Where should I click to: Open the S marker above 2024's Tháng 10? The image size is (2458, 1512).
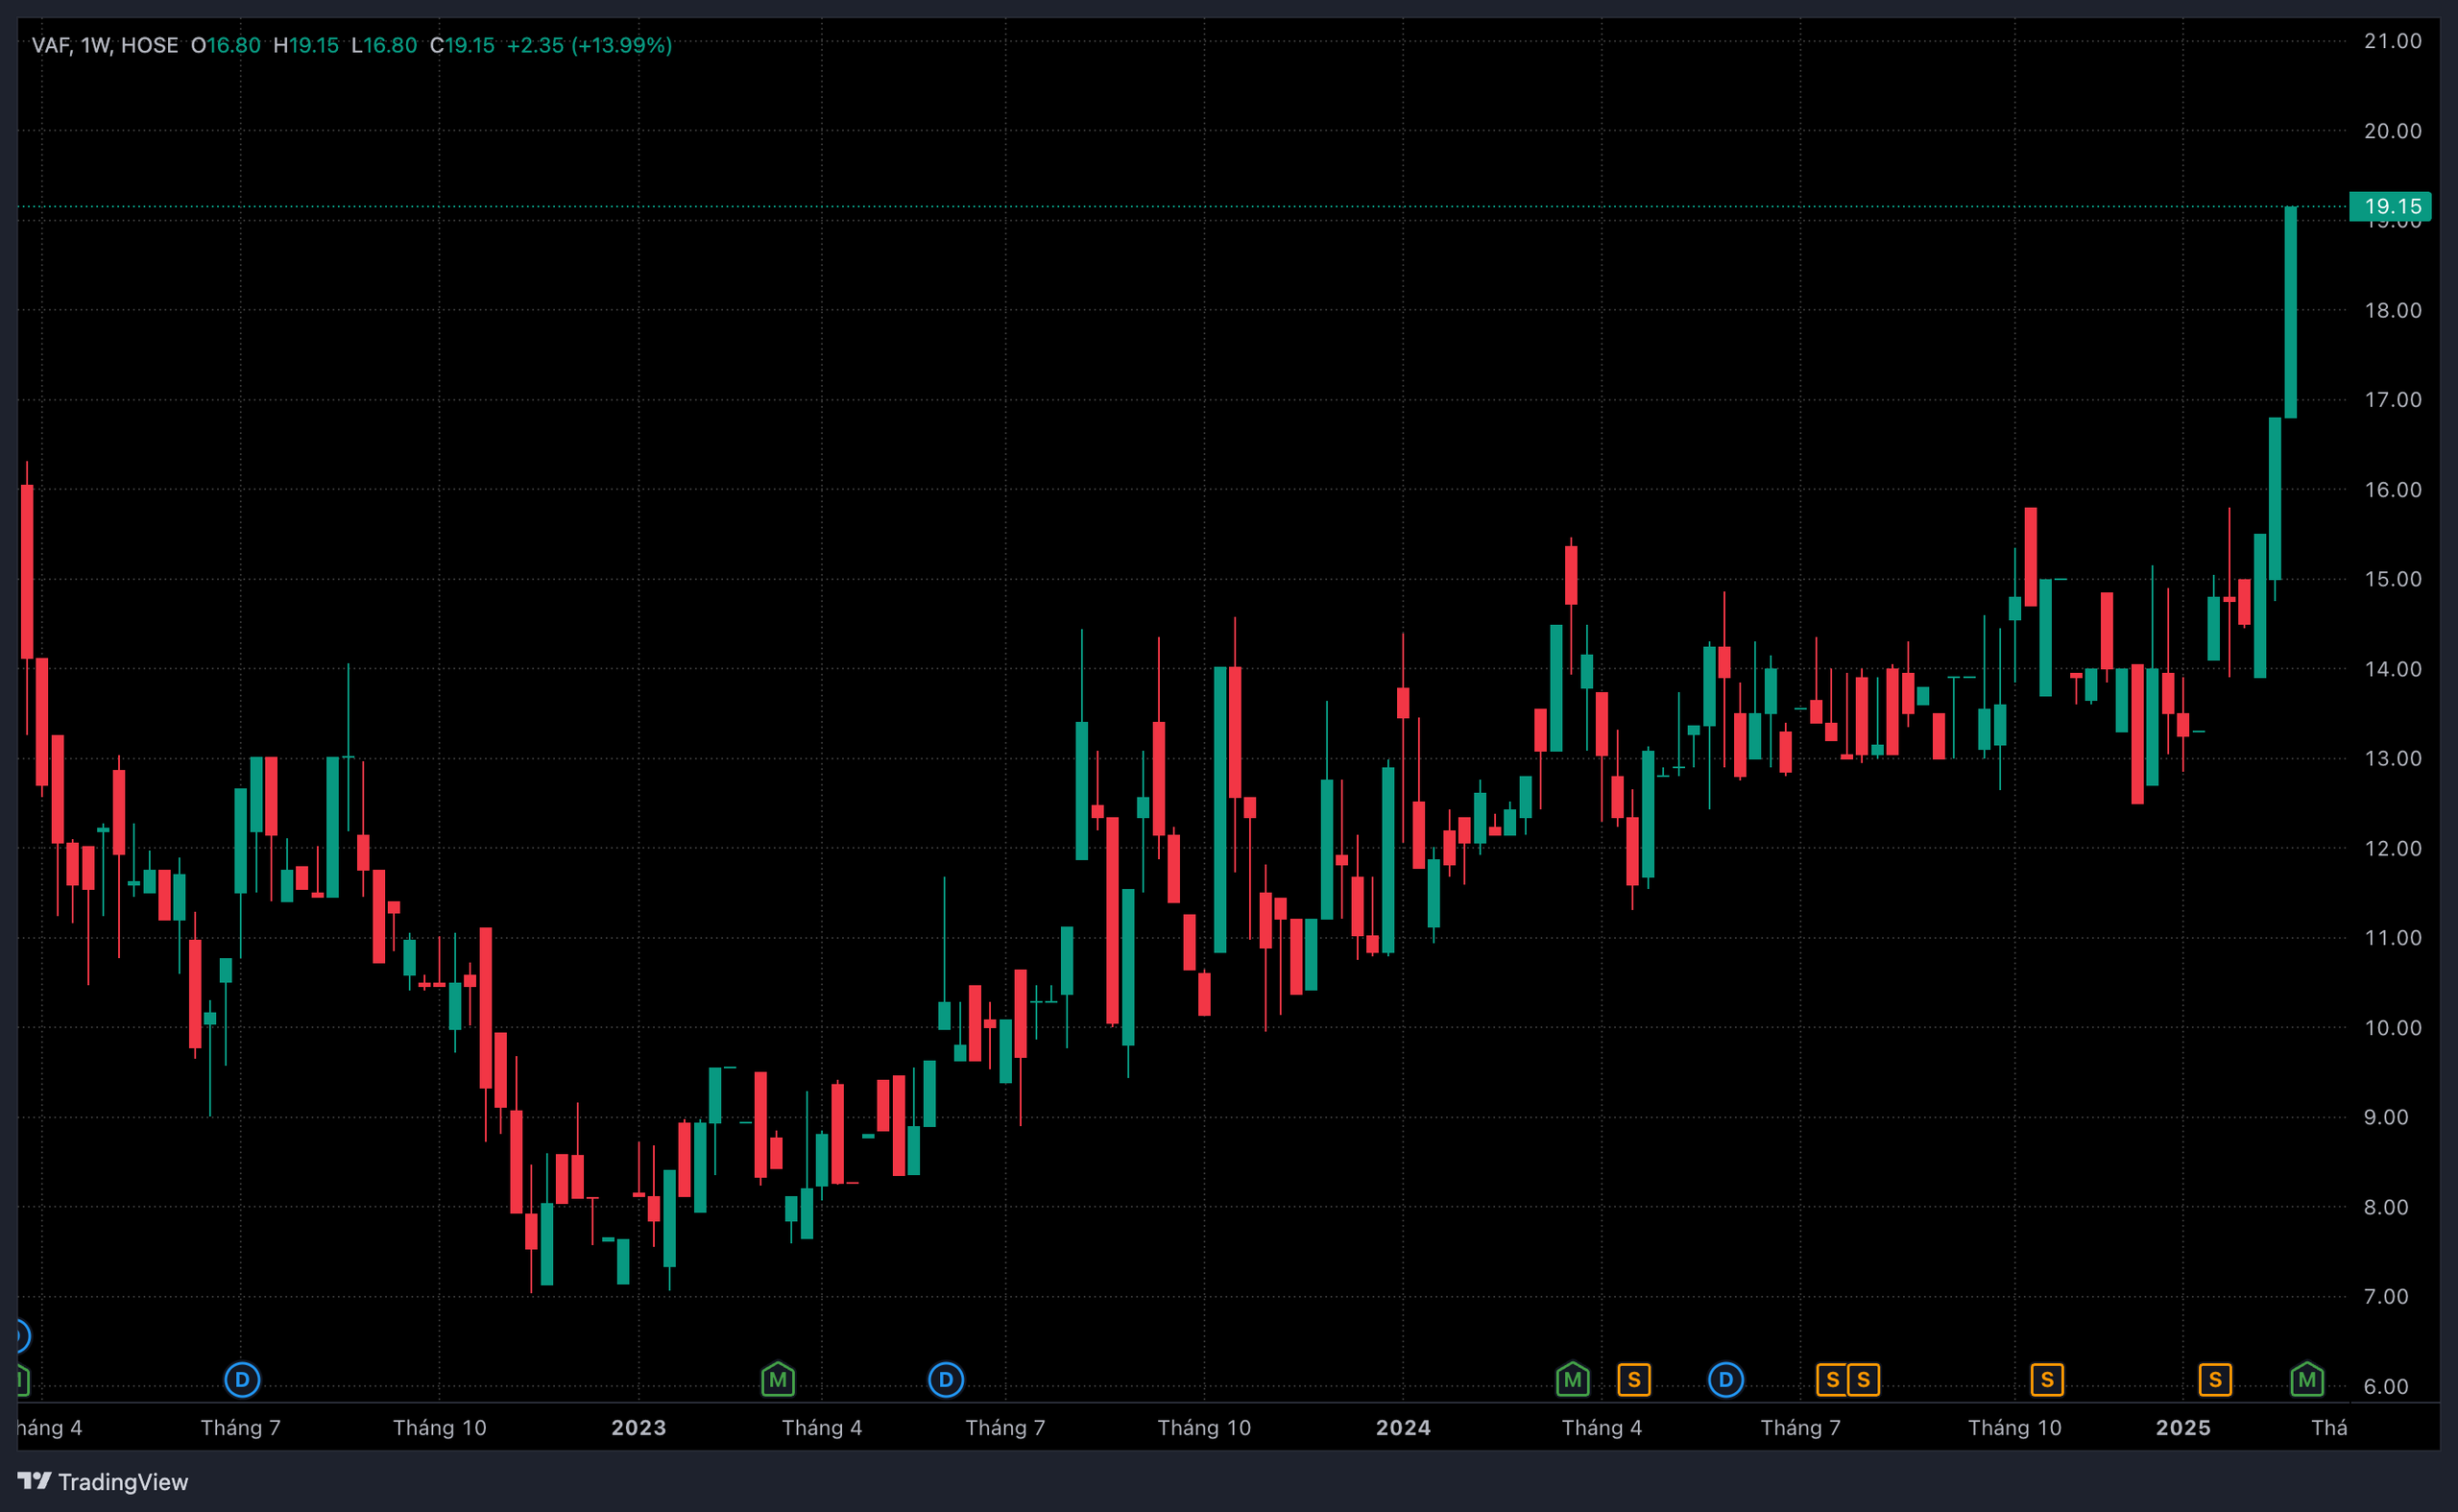[2047, 1380]
